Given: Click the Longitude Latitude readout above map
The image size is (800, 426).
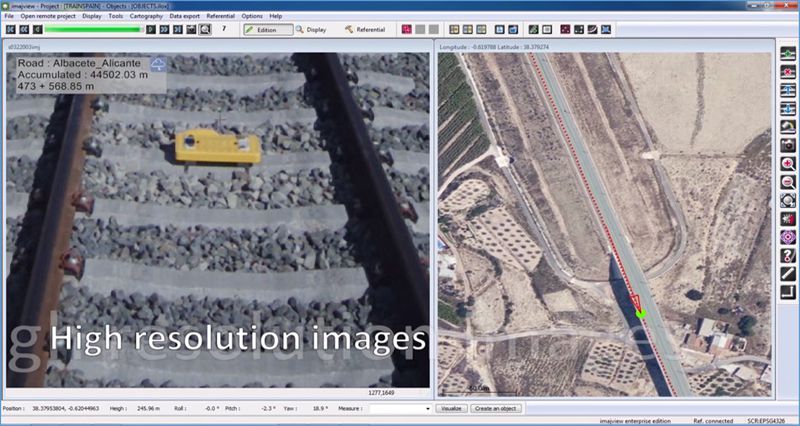Looking at the screenshot, I should coord(494,47).
